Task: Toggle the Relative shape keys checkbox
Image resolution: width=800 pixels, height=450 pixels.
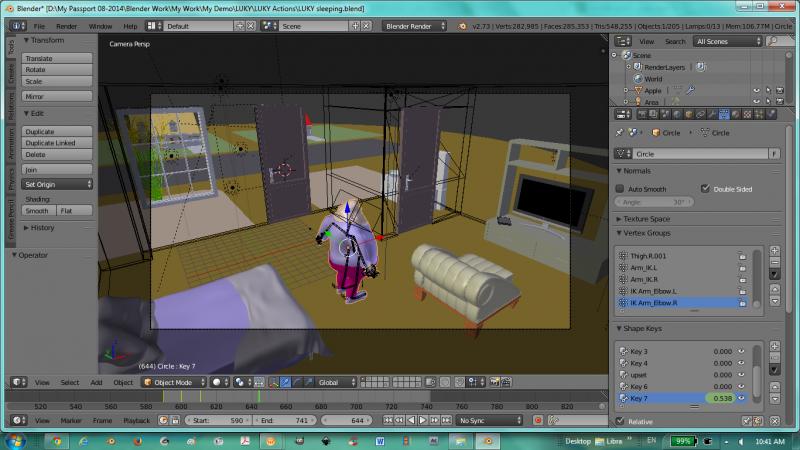Action: tap(620, 421)
